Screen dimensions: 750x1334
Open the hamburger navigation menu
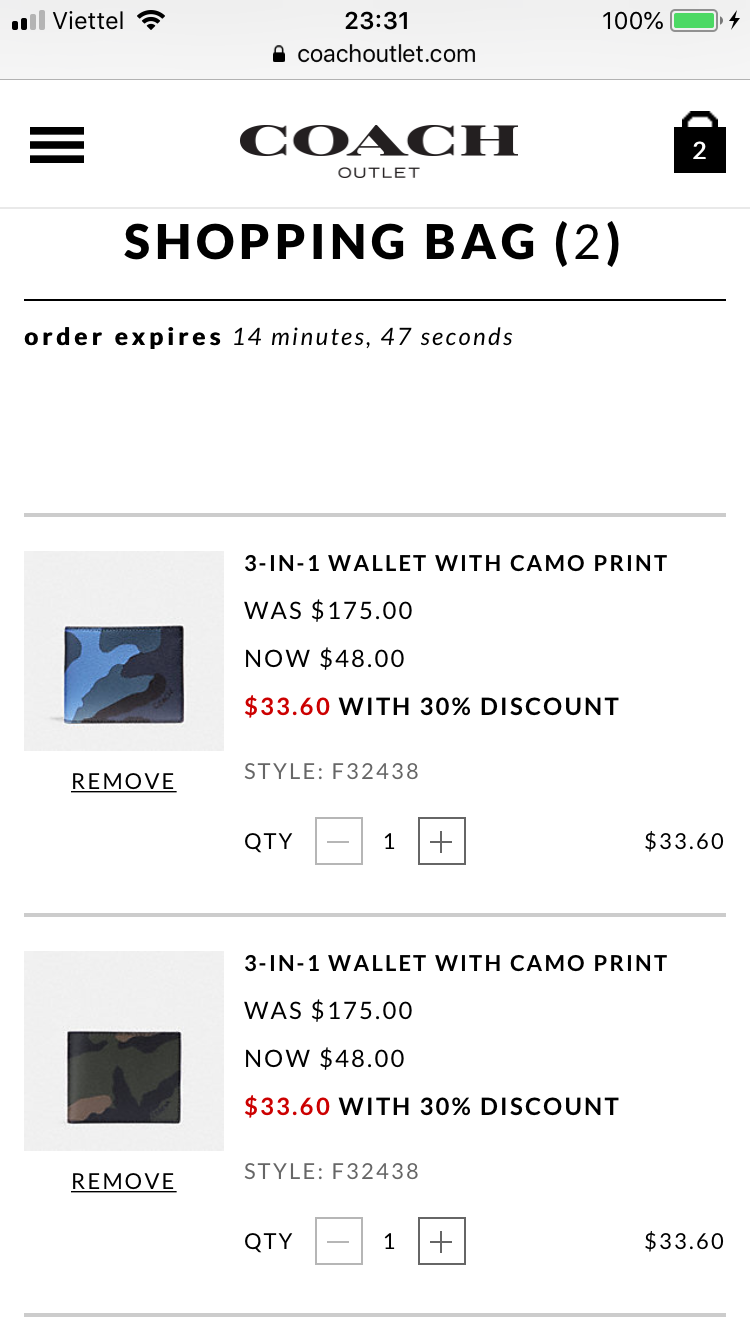click(57, 146)
